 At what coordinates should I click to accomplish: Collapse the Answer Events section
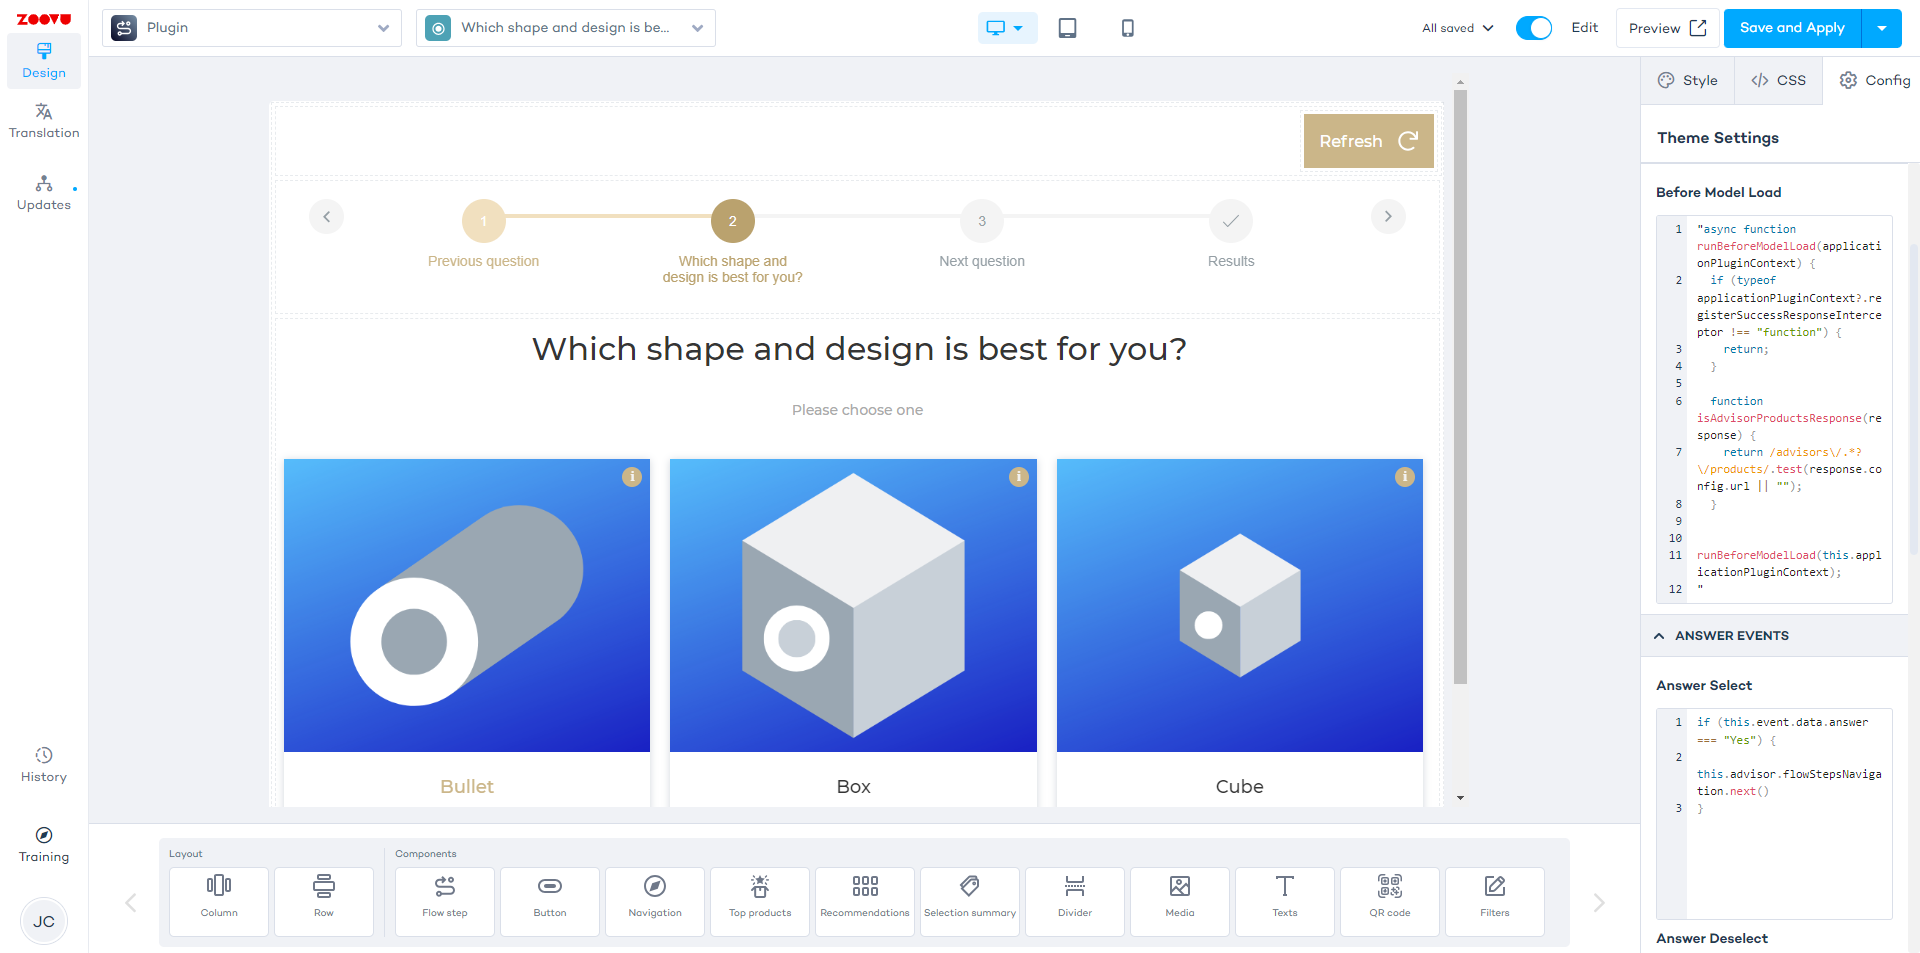coord(1659,636)
